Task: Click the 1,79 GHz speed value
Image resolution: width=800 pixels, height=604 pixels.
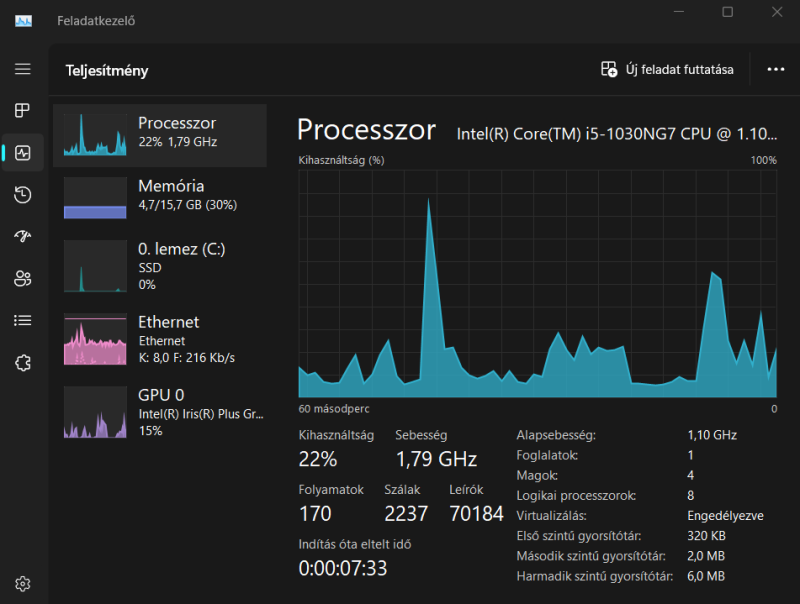Action: [x=436, y=459]
